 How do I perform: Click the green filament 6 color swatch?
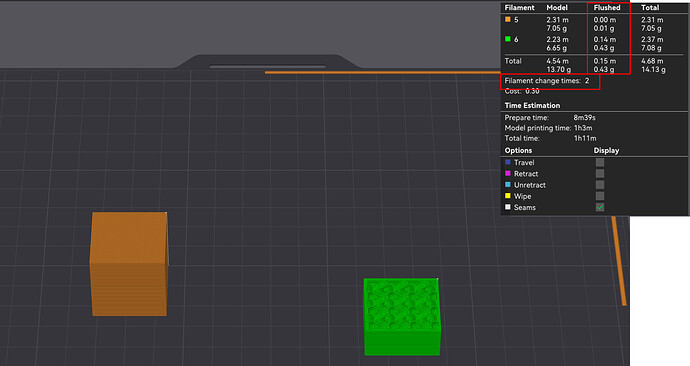pyautogui.click(x=507, y=39)
